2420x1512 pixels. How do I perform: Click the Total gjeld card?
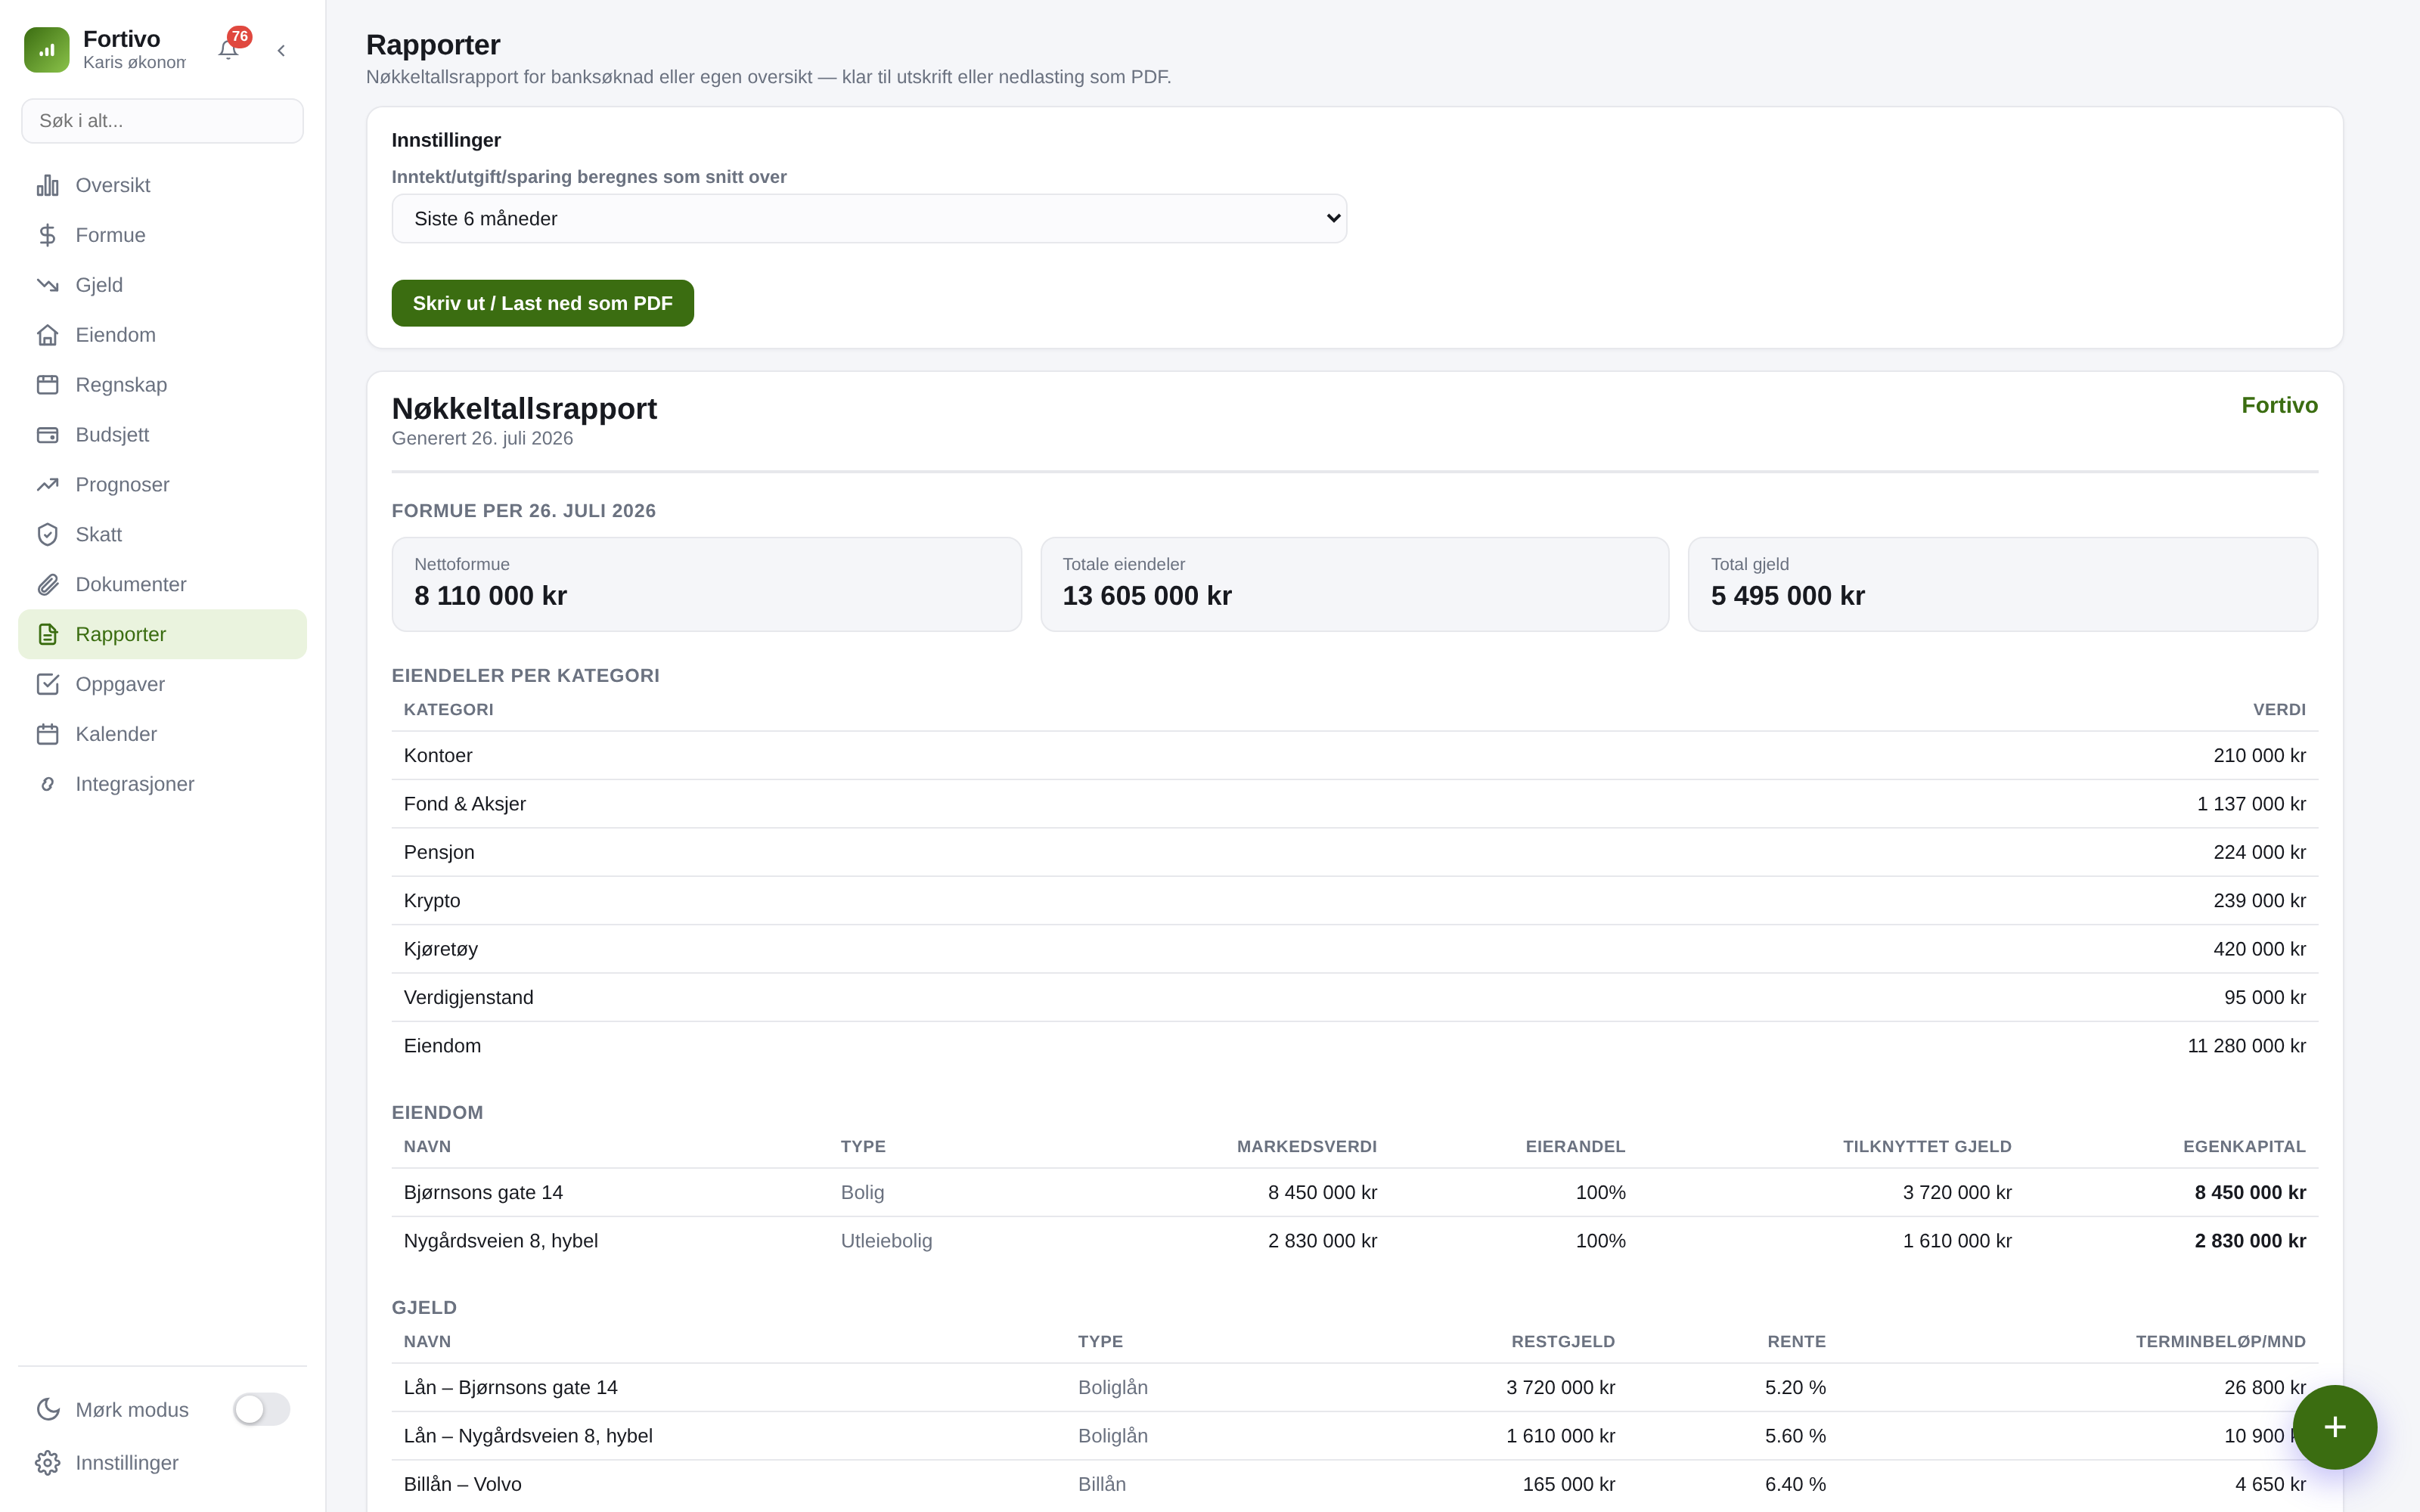pyautogui.click(x=2003, y=584)
